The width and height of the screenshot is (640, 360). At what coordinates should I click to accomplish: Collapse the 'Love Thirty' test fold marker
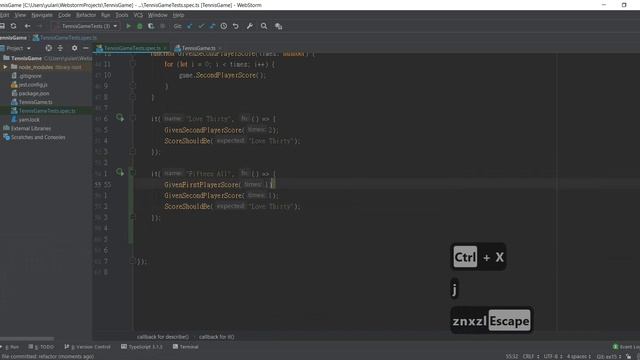(x=133, y=118)
